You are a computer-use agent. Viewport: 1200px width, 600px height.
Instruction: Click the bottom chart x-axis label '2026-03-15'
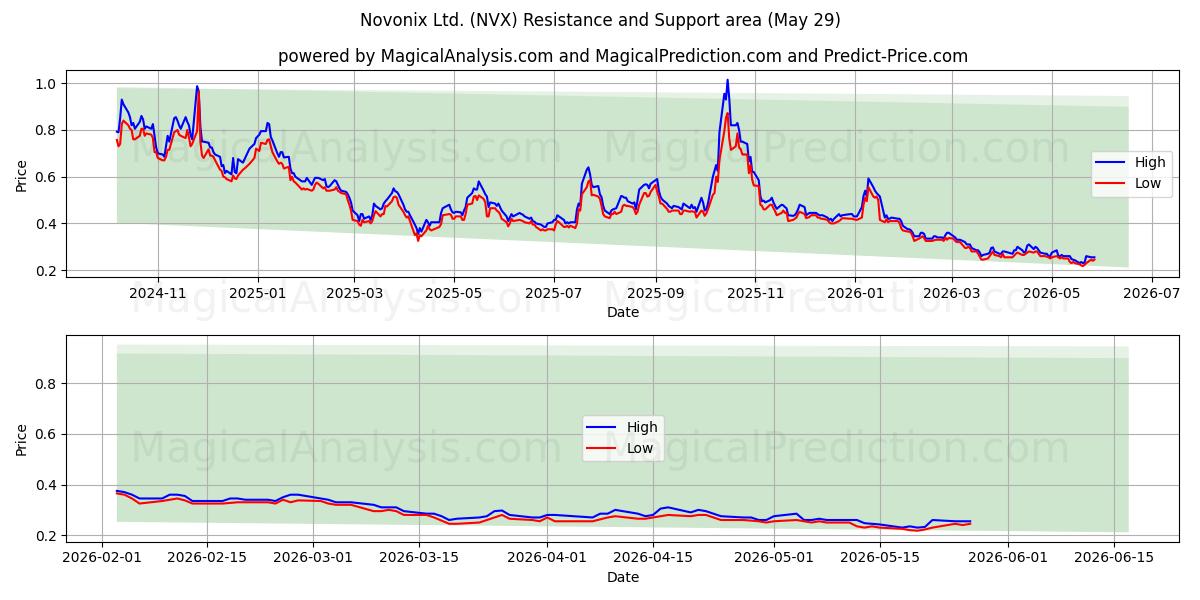(x=418, y=559)
